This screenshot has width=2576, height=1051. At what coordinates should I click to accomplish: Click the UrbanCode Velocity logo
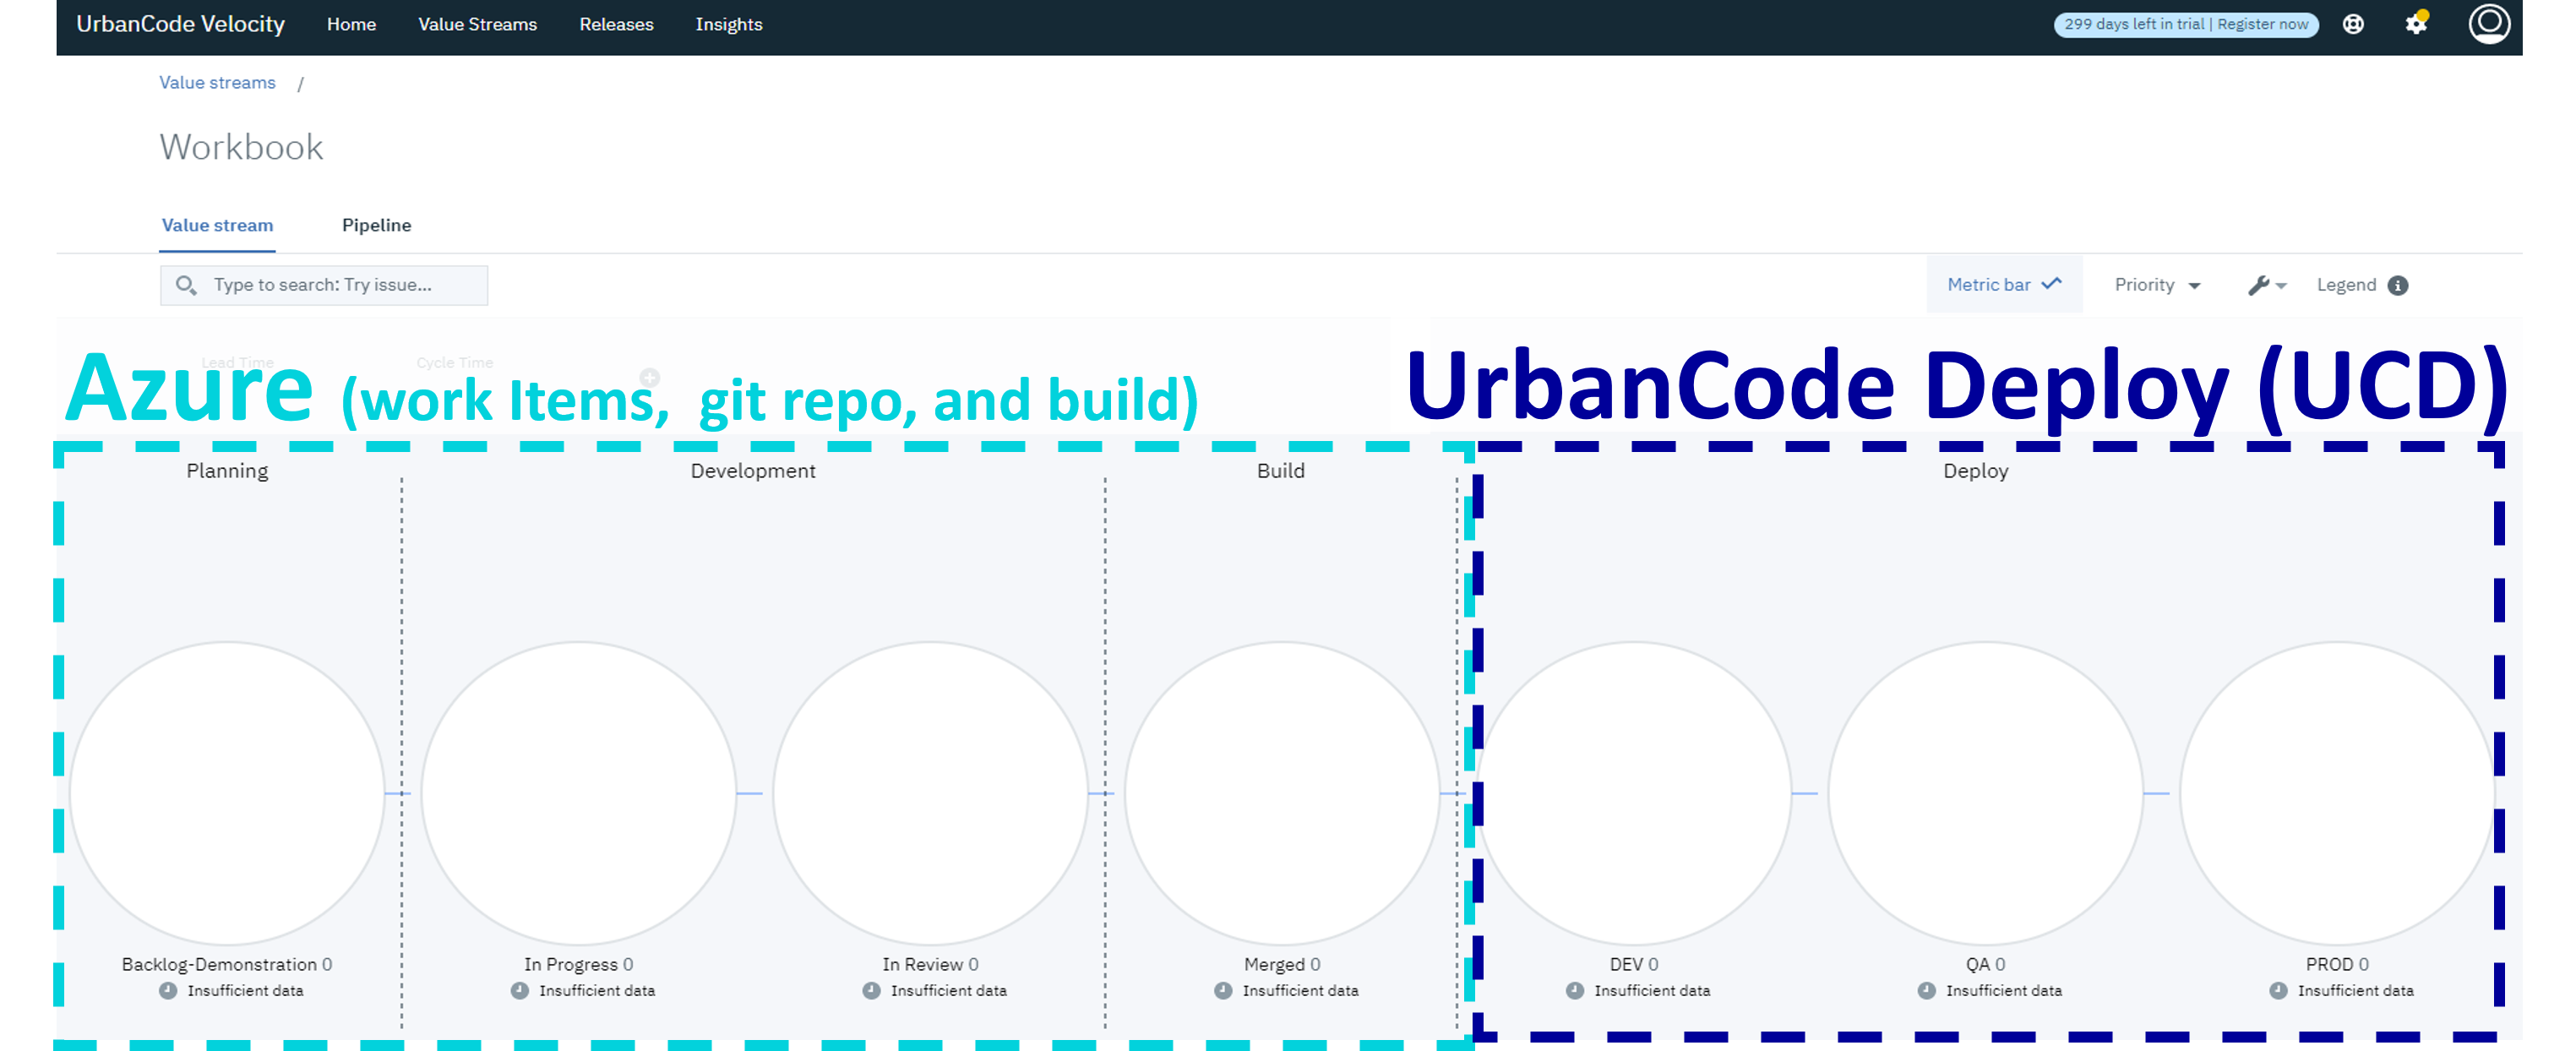click(x=180, y=24)
